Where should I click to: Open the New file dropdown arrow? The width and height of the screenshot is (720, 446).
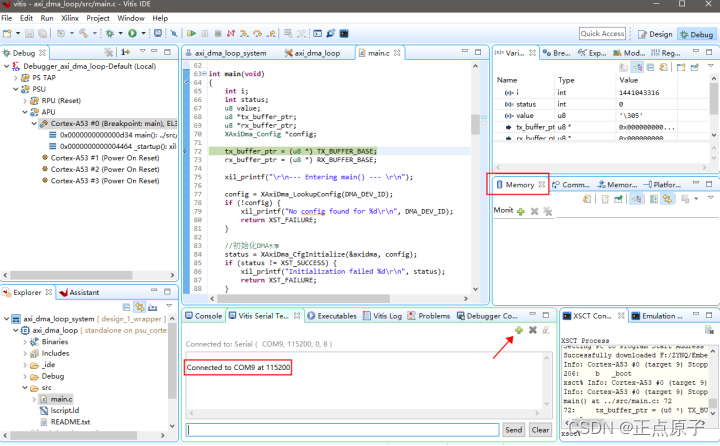click(18, 34)
